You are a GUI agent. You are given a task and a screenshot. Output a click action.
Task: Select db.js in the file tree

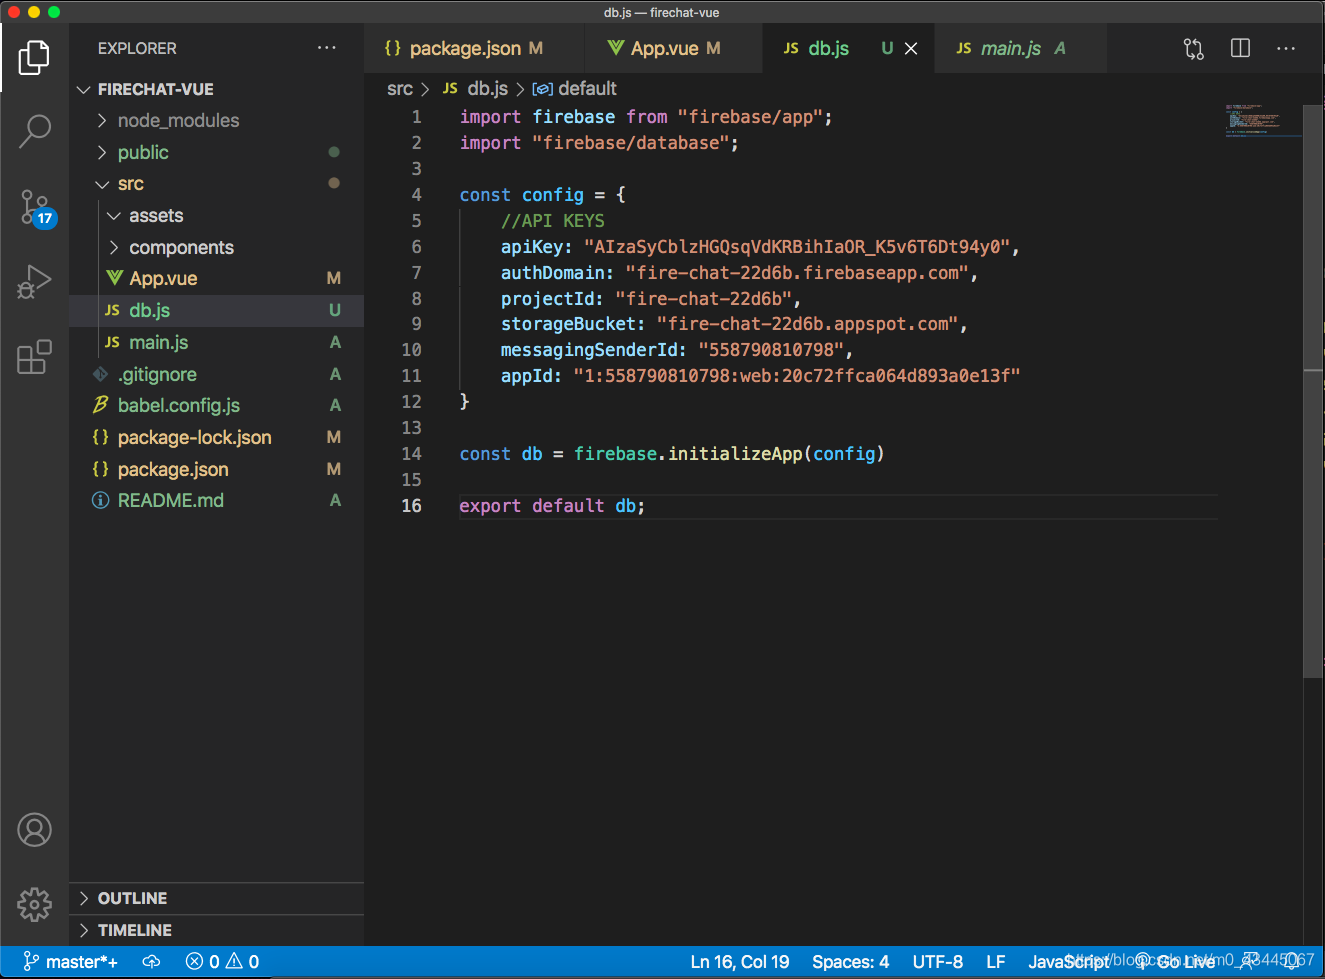click(x=216, y=310)
